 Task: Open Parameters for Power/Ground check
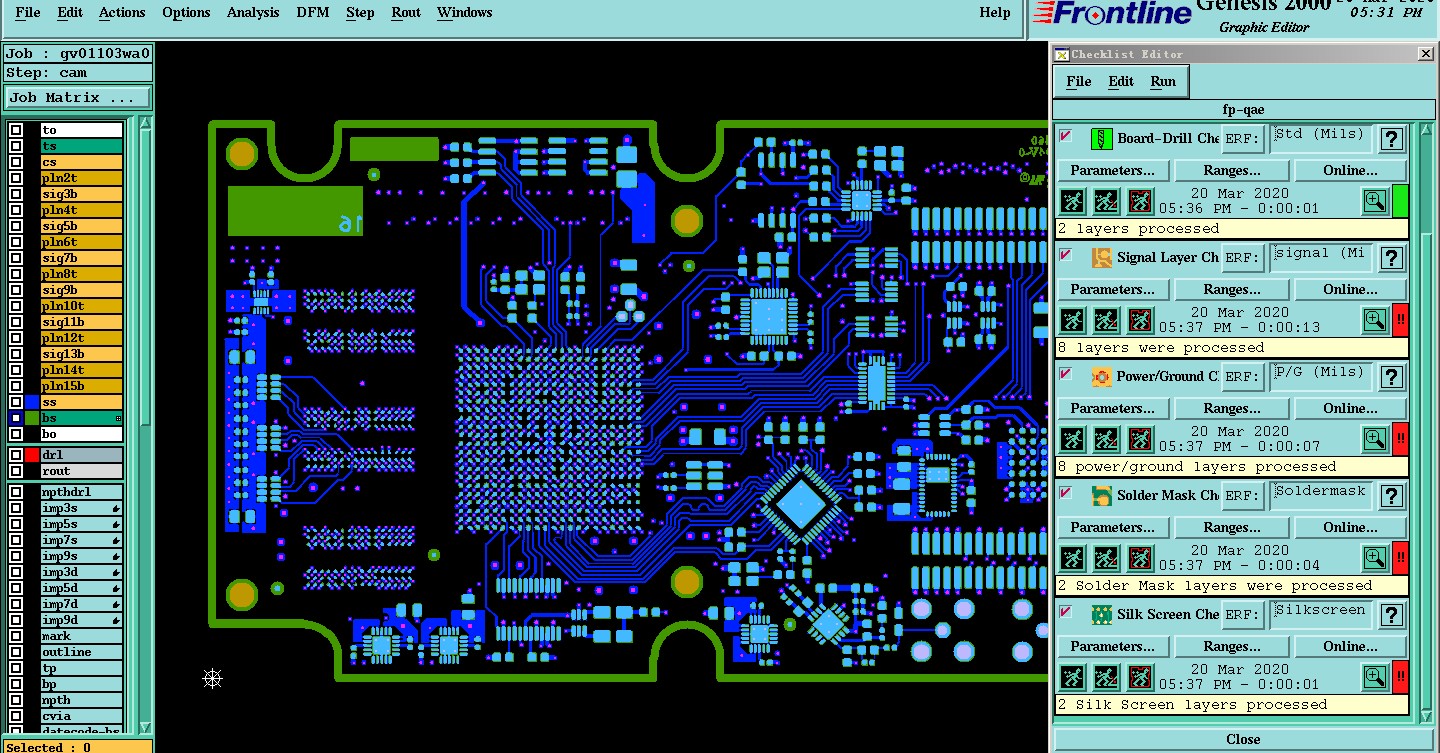point(1113,408)
